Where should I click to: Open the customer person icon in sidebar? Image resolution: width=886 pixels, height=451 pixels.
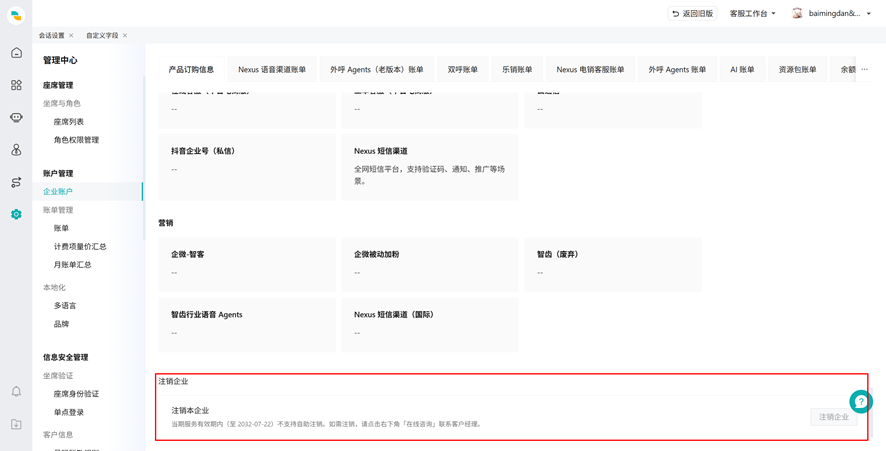point(16,150)
